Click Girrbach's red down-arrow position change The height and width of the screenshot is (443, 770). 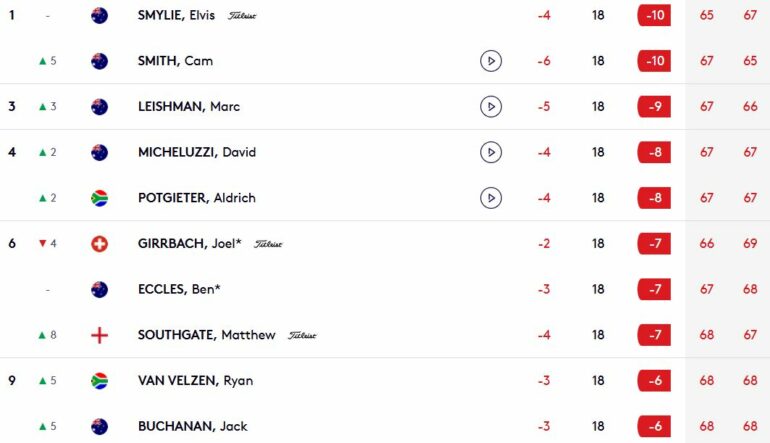pos(48,244)
